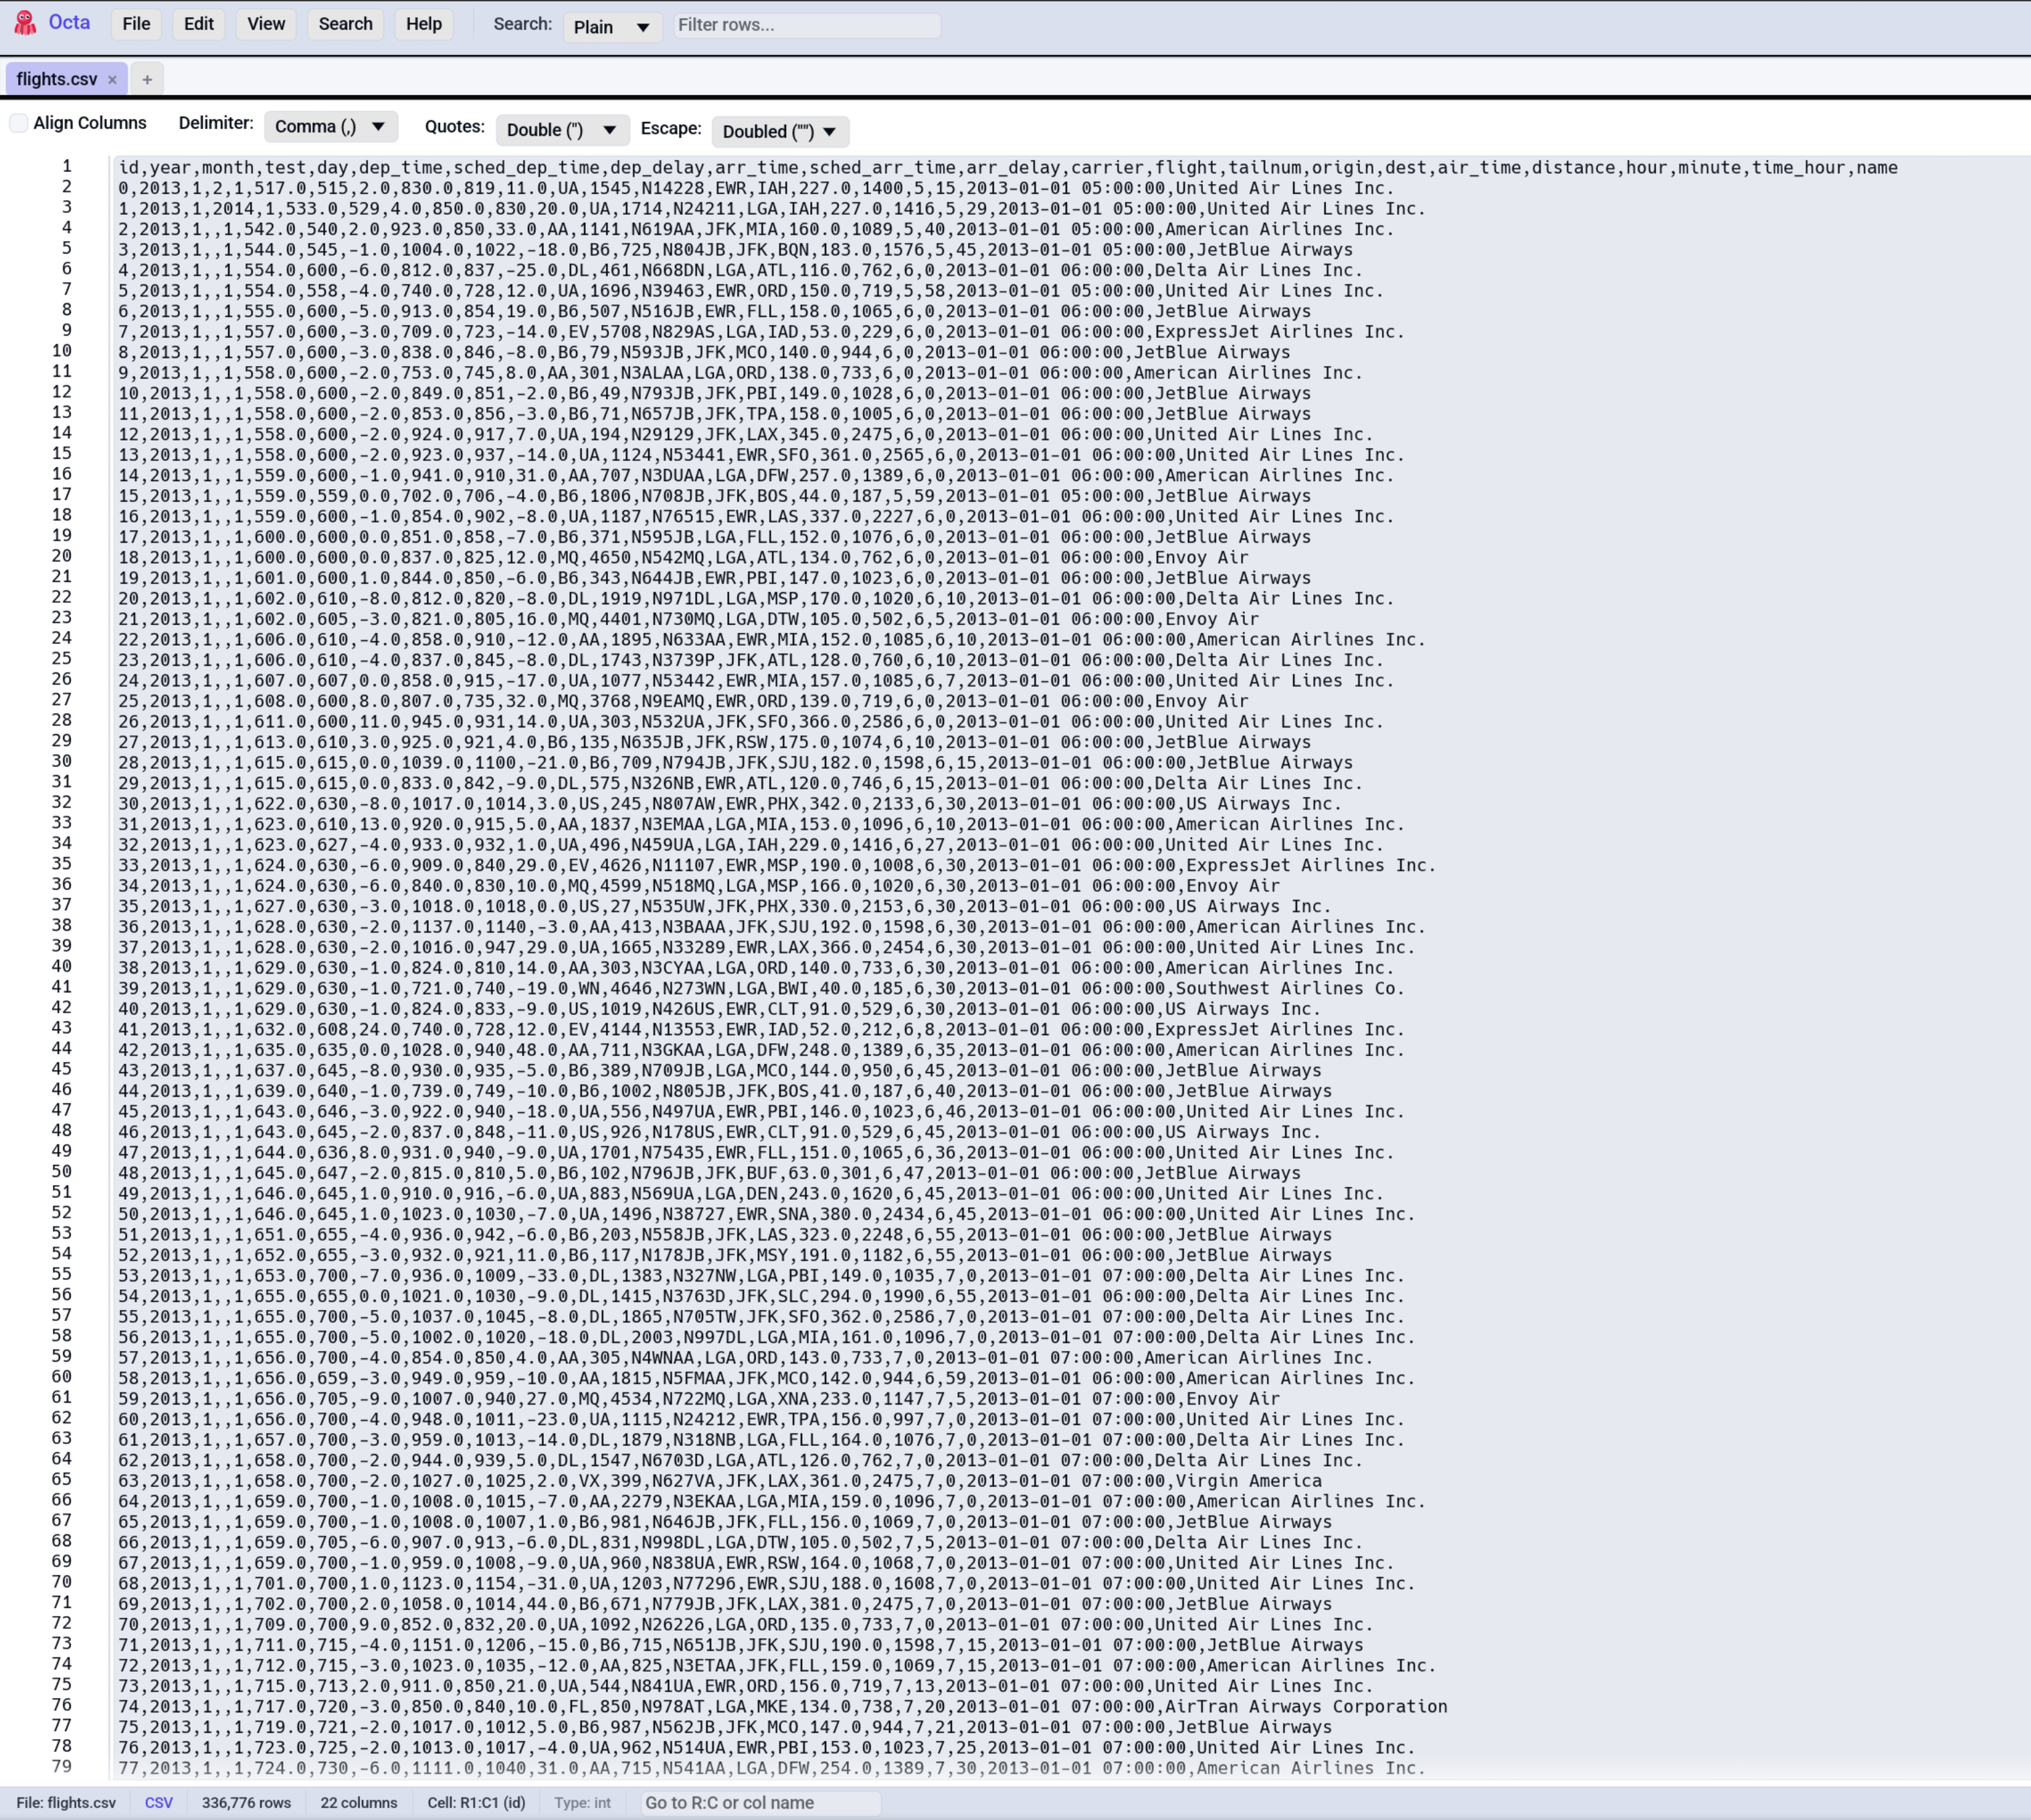Open the File menu

(136, 24)
